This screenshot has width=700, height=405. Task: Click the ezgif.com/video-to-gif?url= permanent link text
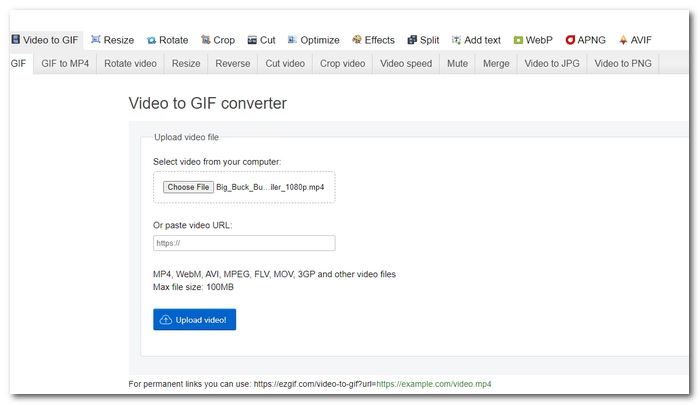[x=315, y=384]
